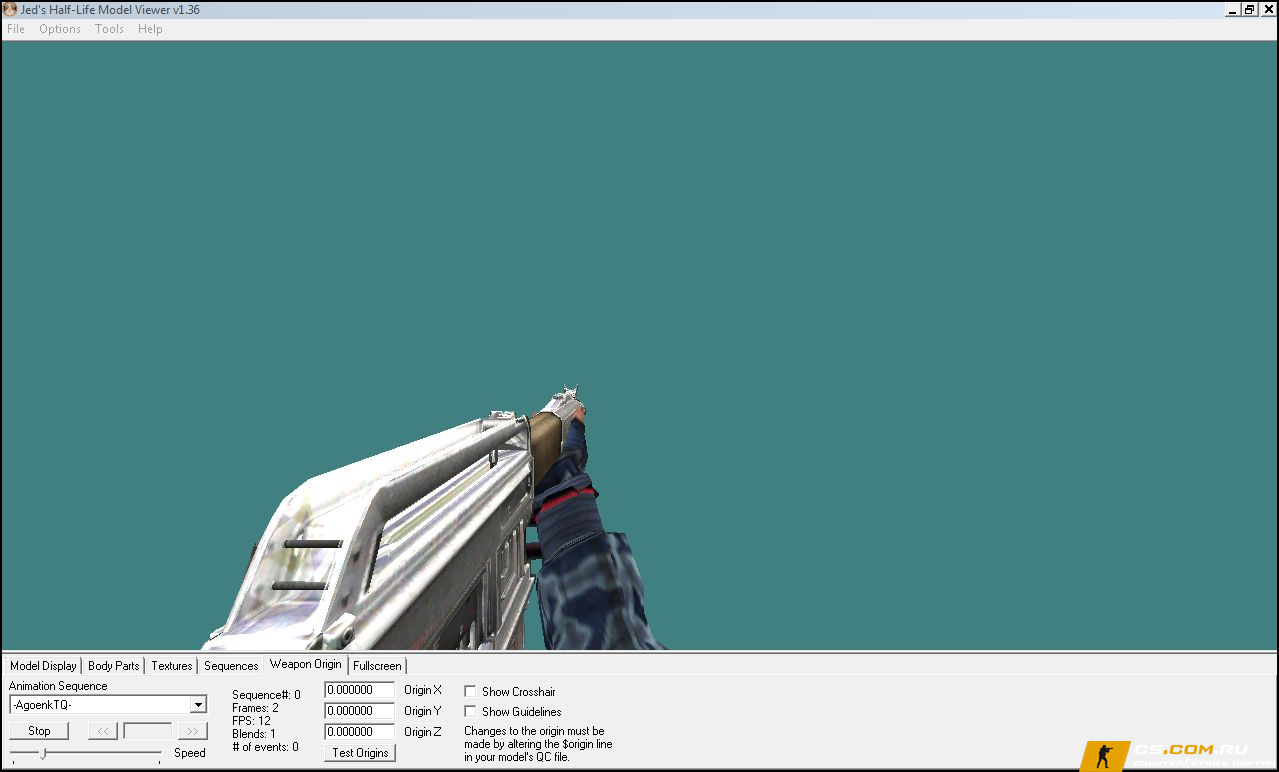Viewport: 1279px width, 772px height.
Task: Click the app icon in the title bar
Action: click(9, 9)
